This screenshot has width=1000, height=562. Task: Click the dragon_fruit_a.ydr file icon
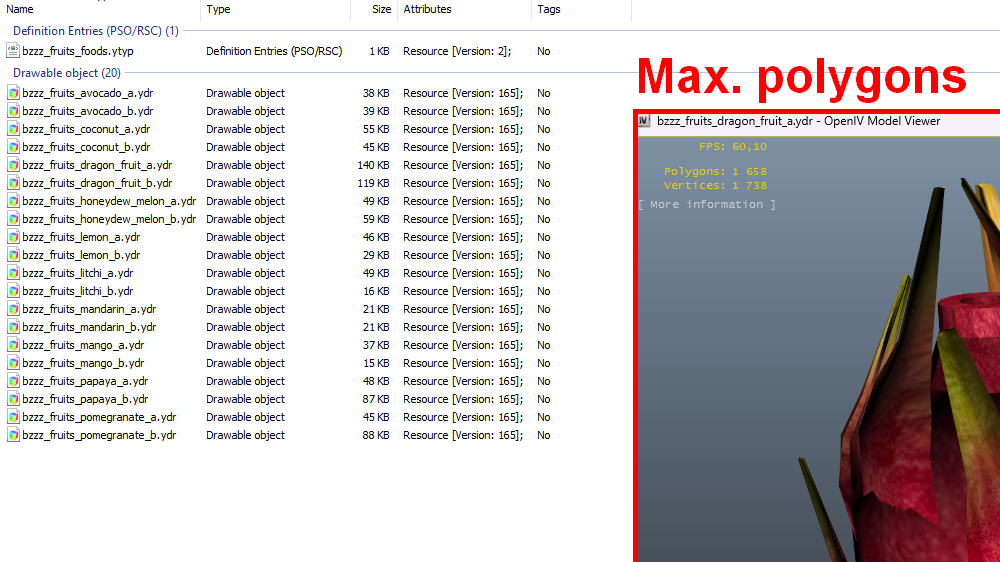tap(13, 165)
